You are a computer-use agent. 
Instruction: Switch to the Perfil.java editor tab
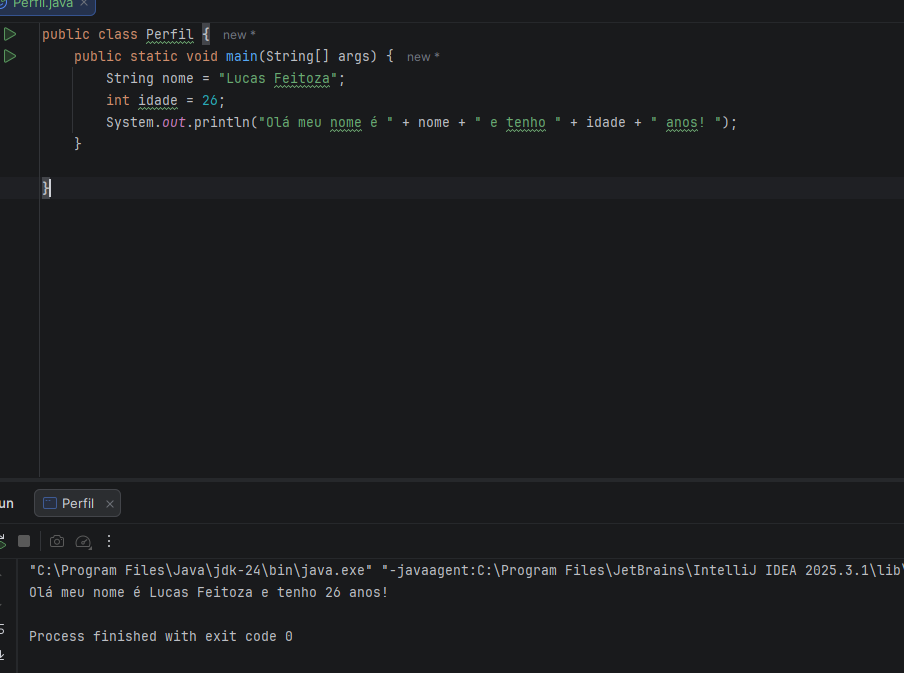point(40,4)
